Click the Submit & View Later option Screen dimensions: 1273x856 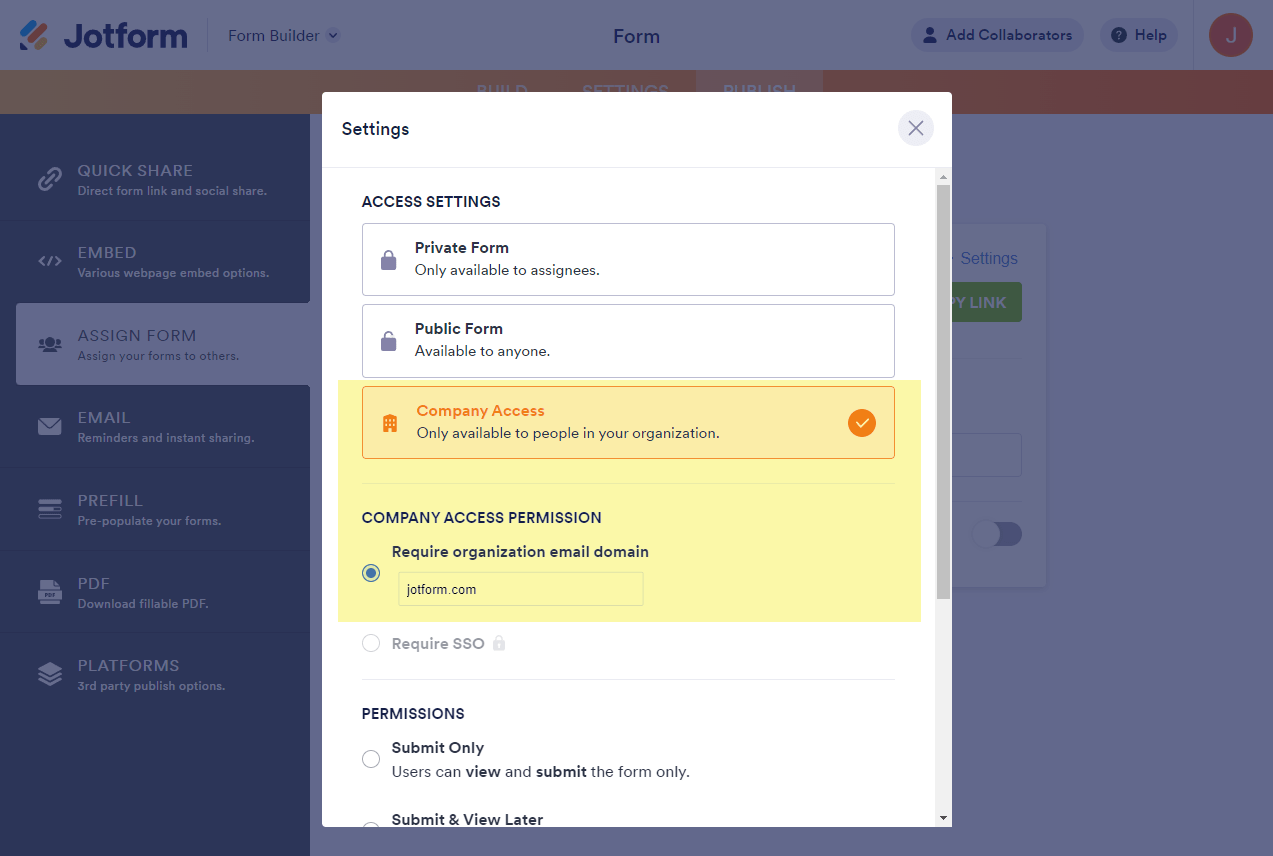coord(467,819)
